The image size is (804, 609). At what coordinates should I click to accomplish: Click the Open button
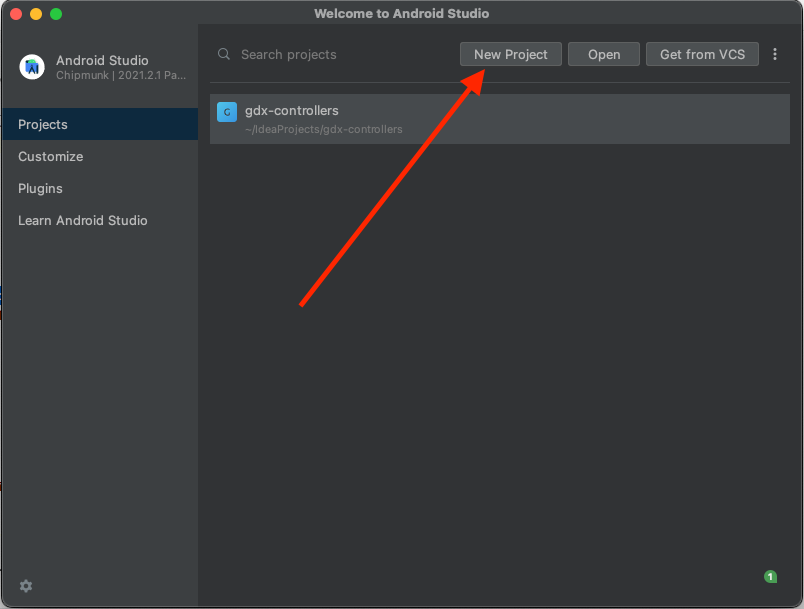[x=604, y=54]
